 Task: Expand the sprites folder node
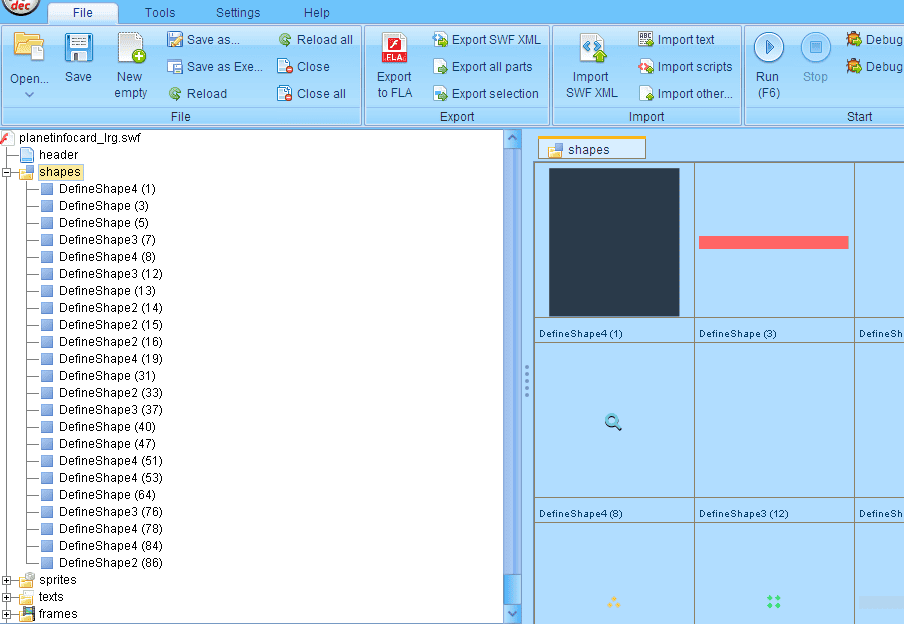(7, 580)
